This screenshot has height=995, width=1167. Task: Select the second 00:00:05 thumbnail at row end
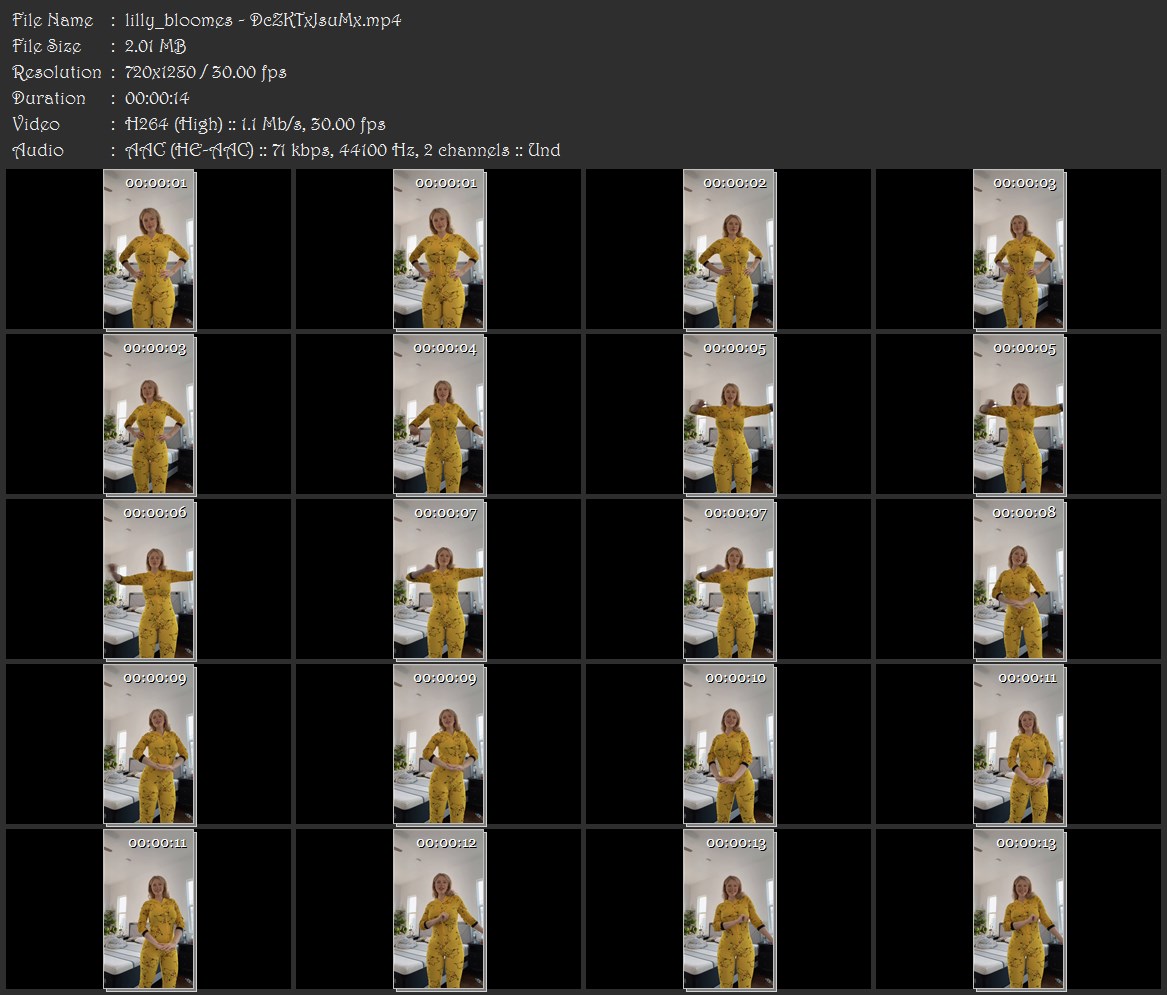click(1019, 415)
